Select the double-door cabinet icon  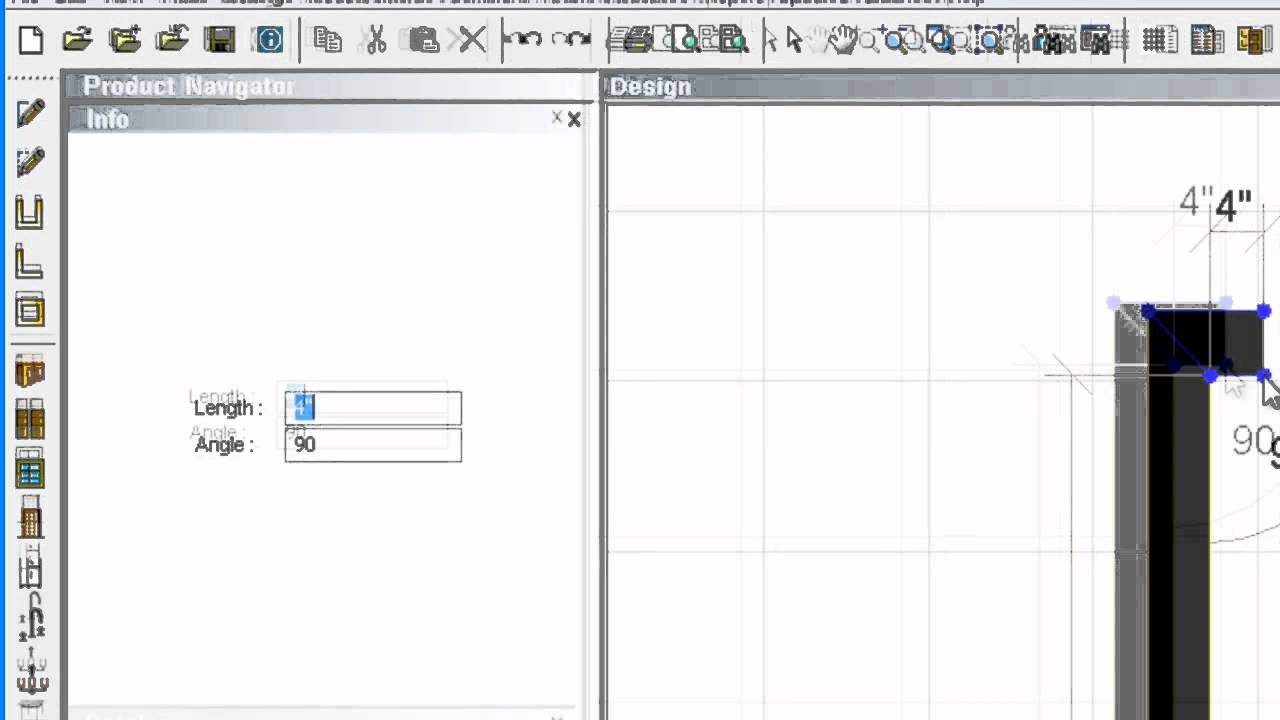pos(30,419)
